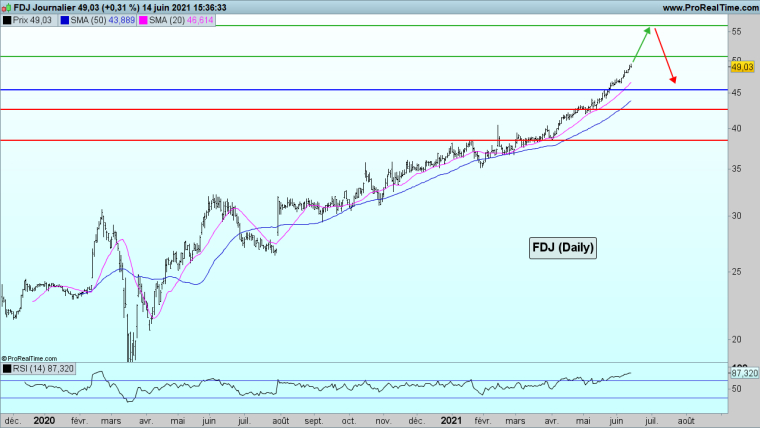Click the 20 price axis label
The image size is (760, 428).
(x=736, y=340)
